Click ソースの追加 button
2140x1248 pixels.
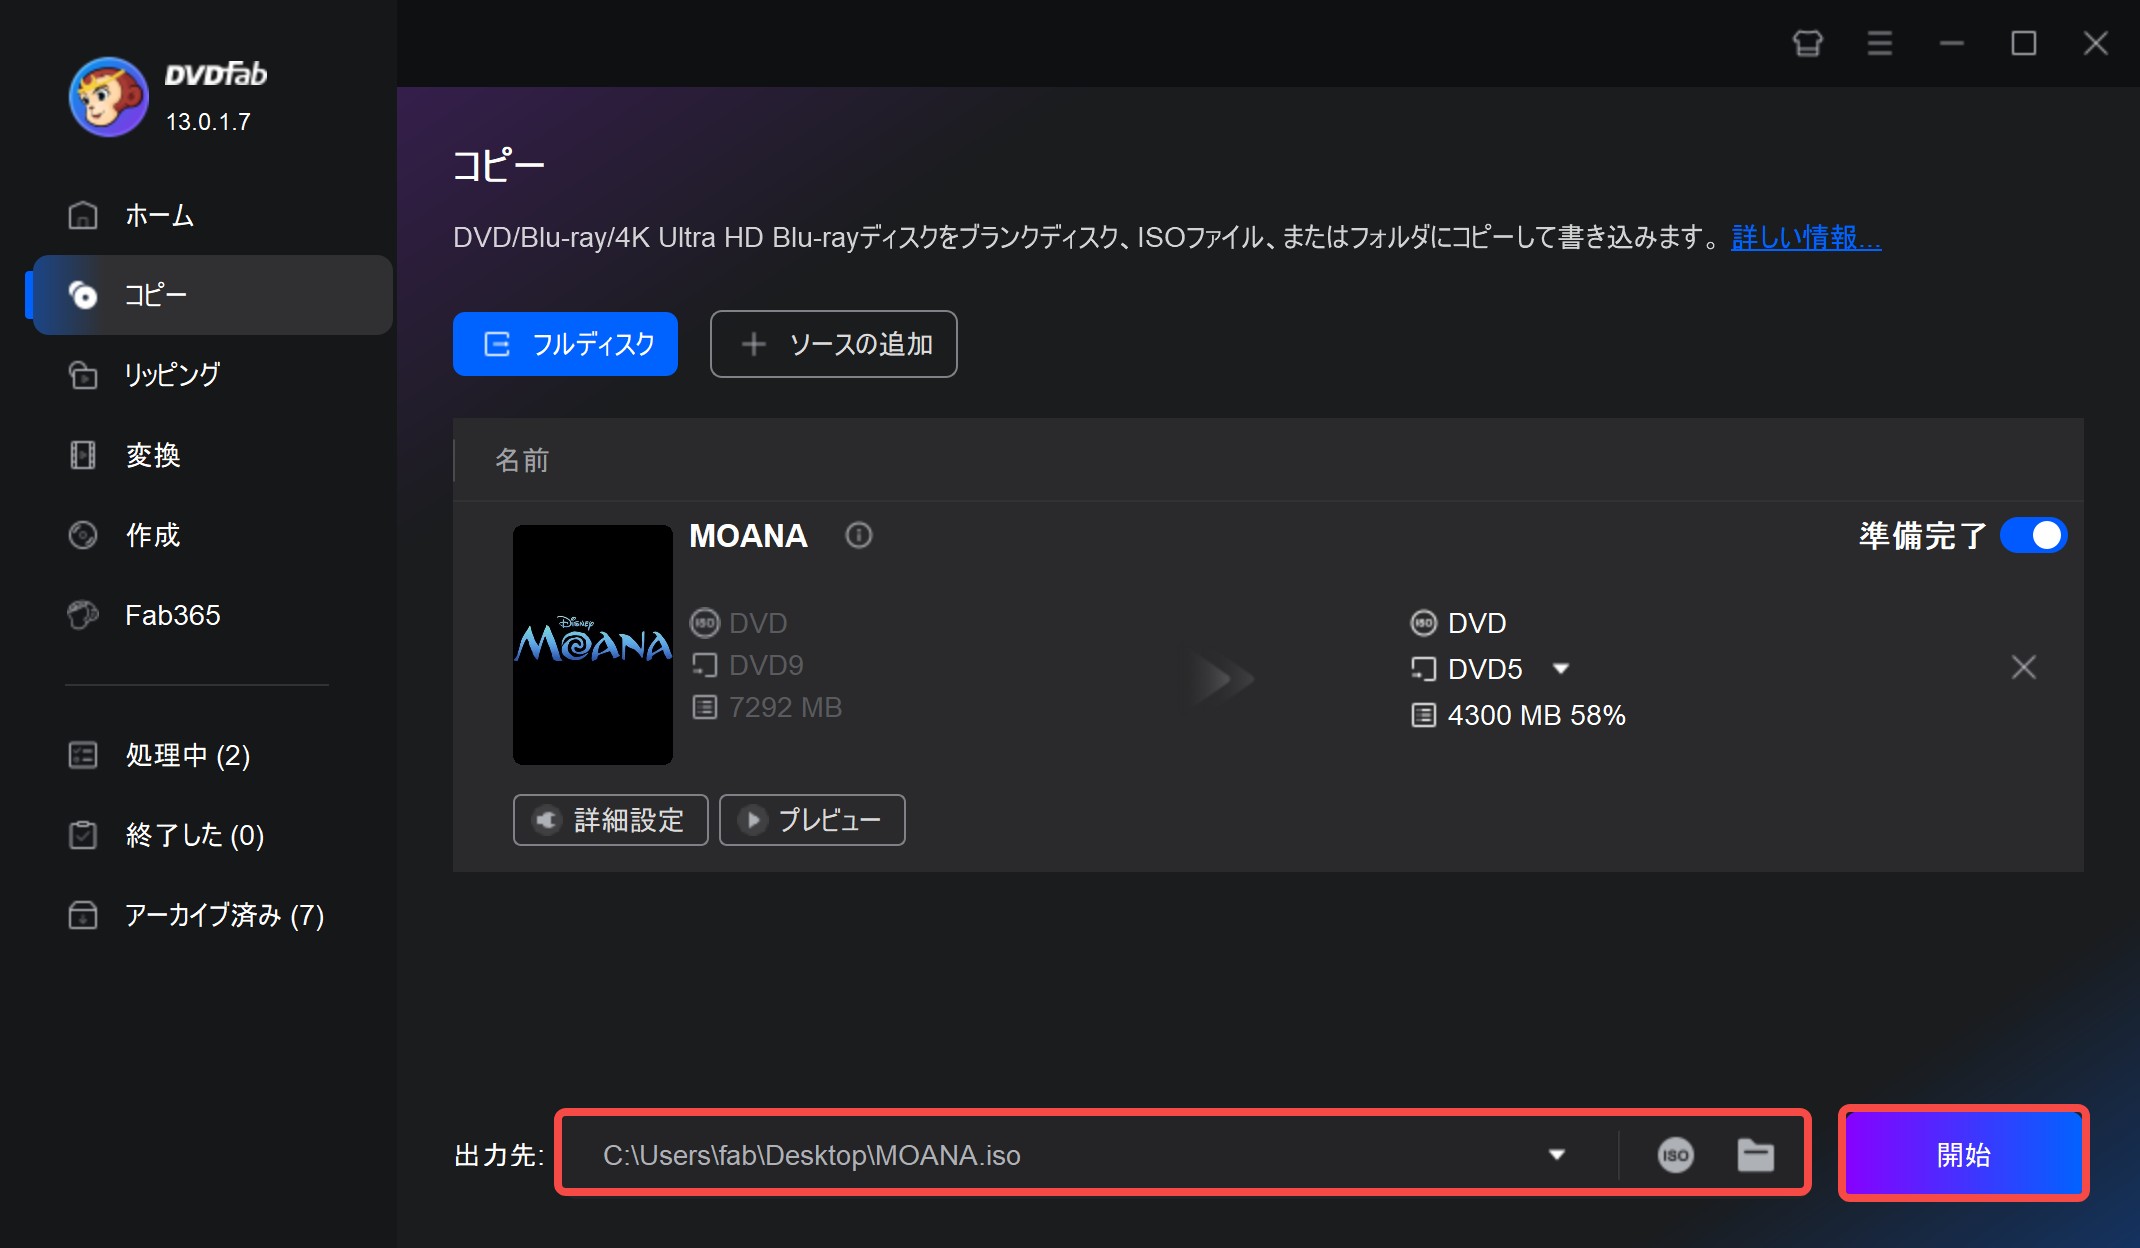833,344
